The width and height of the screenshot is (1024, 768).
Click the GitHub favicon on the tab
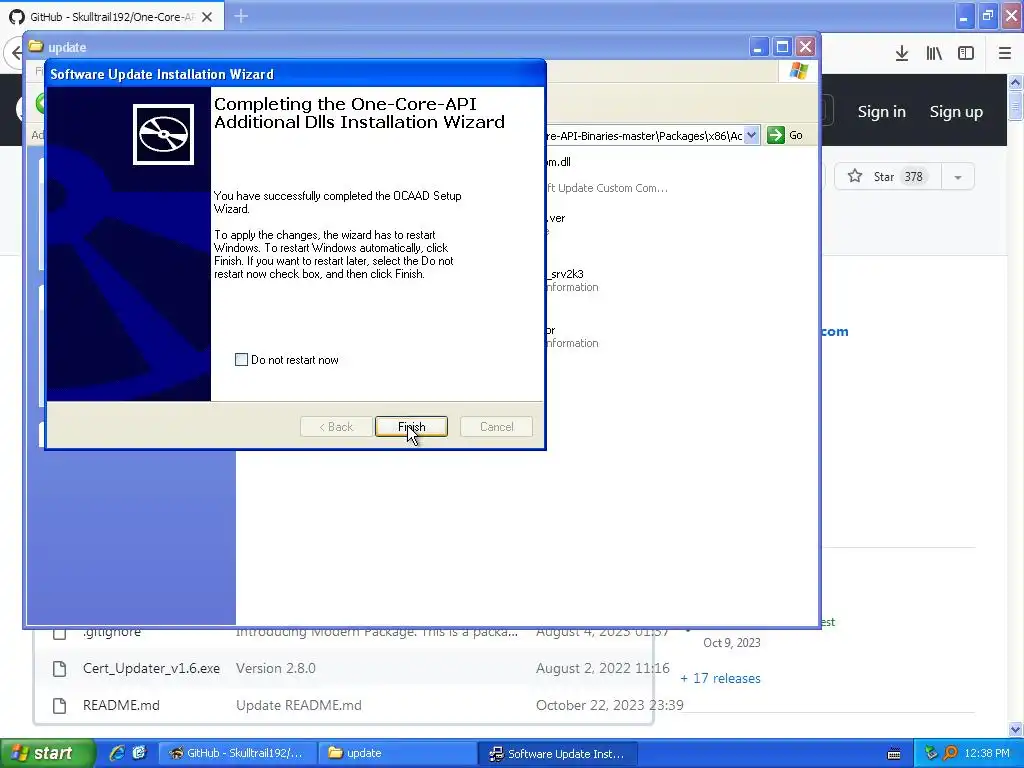17,17
